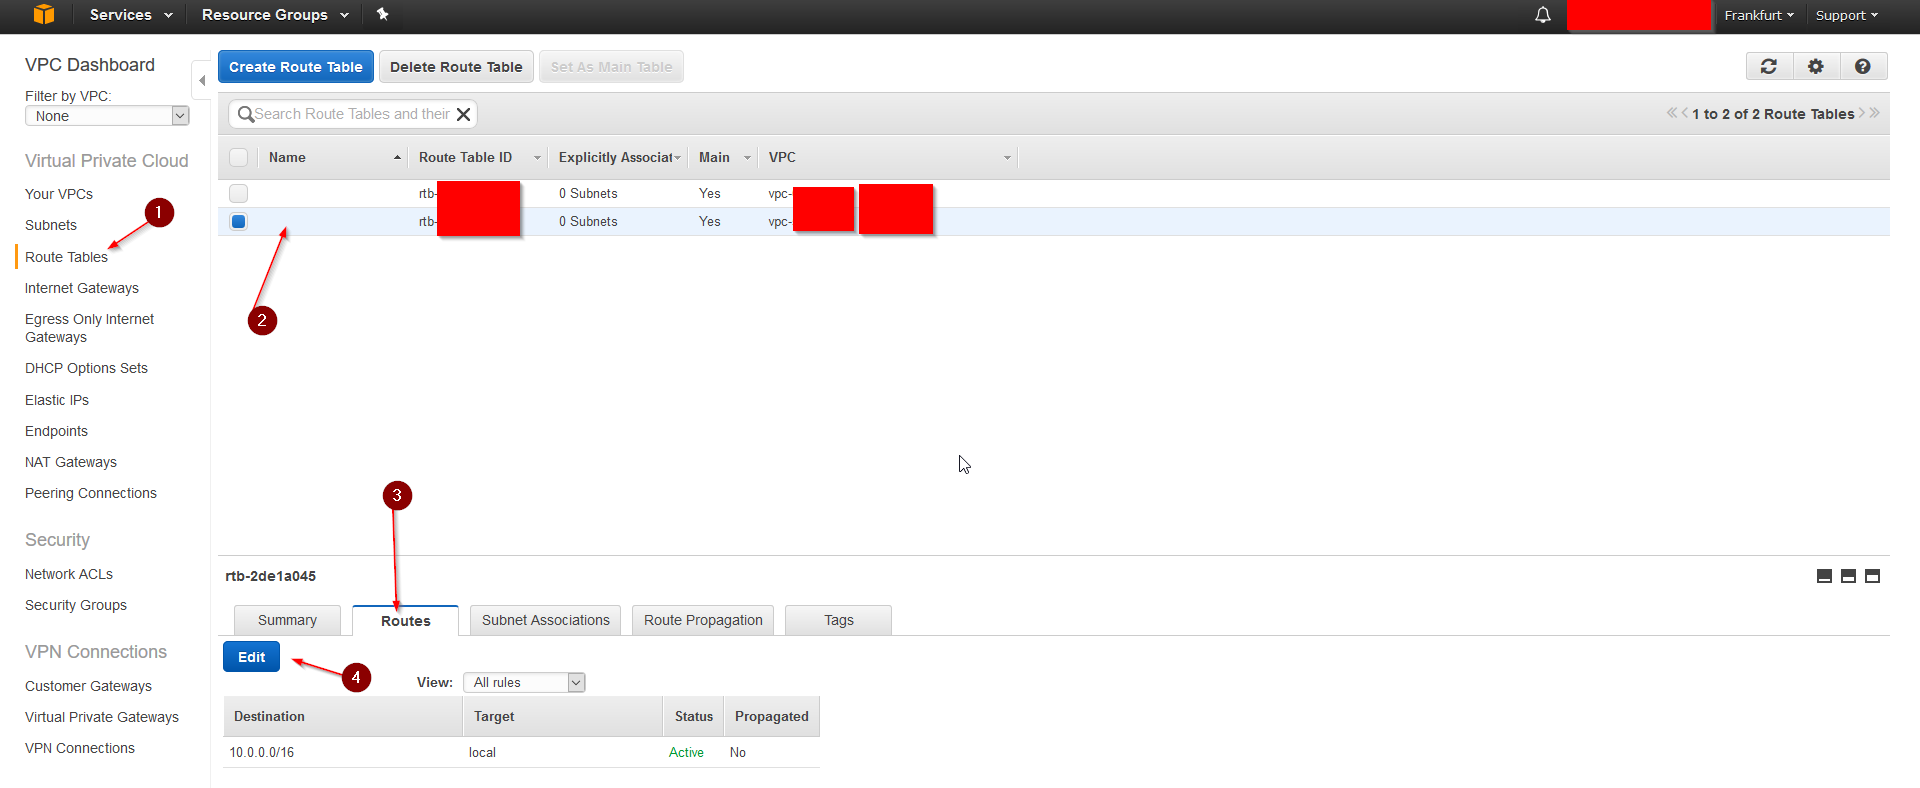The height and width of the screenshot is (788, 1920).
Task: Maximize the details pane
Action: coord(1873,576)
